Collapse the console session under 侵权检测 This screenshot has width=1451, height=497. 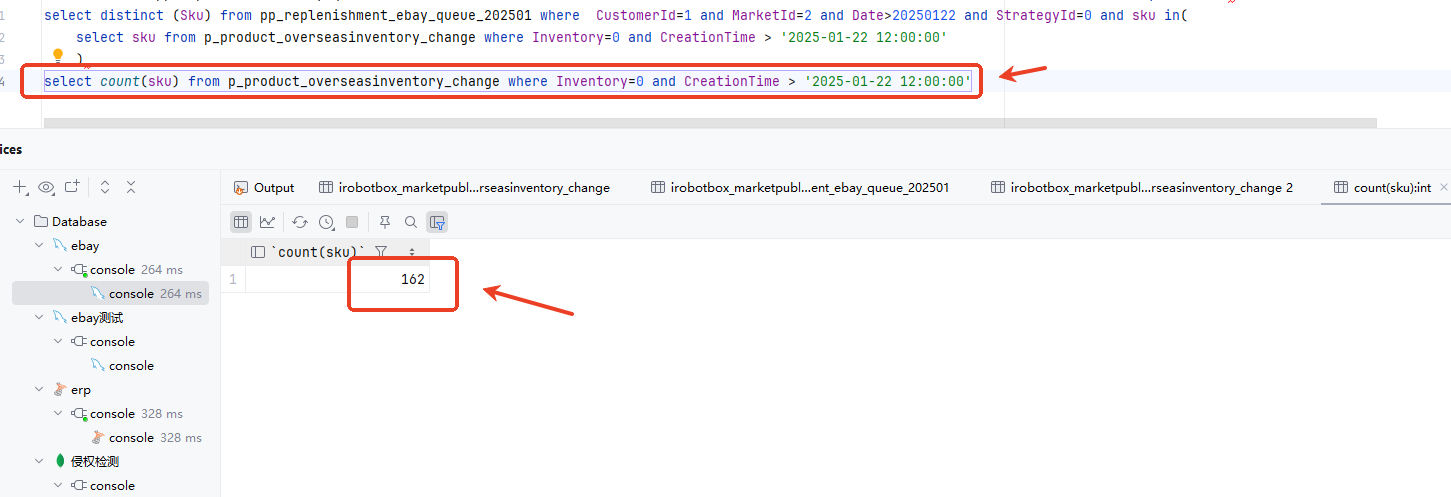tap(58, 485)
